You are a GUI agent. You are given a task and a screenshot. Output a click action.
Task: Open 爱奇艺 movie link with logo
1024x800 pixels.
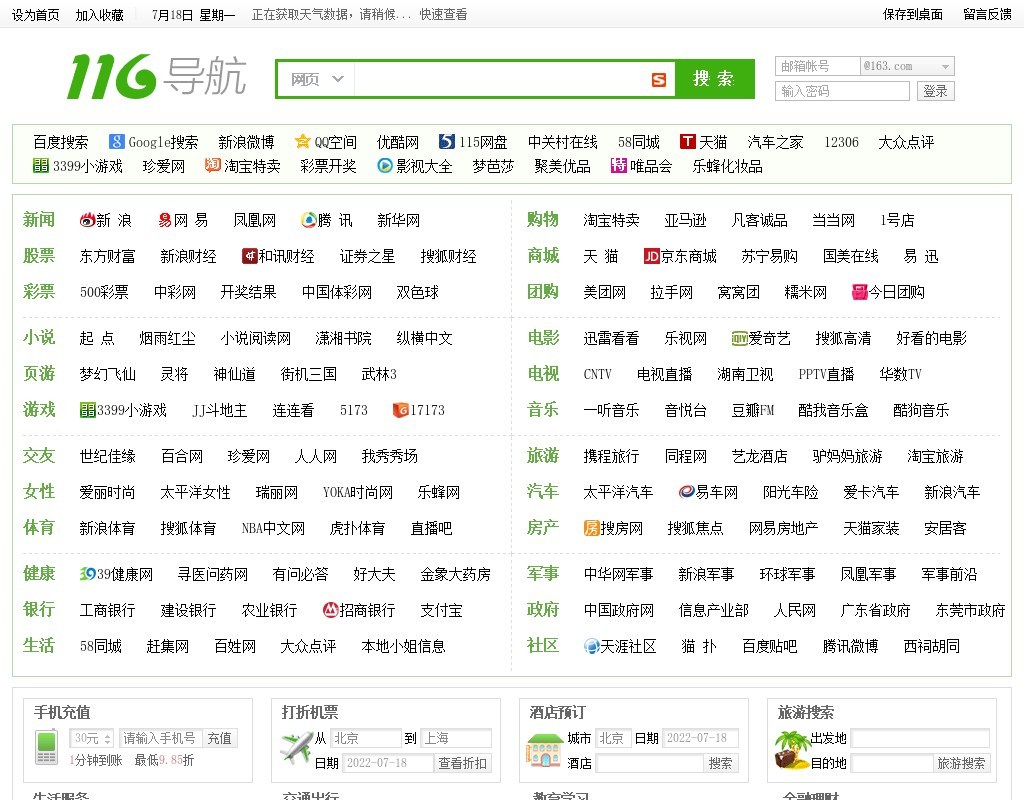click(761, 338)
